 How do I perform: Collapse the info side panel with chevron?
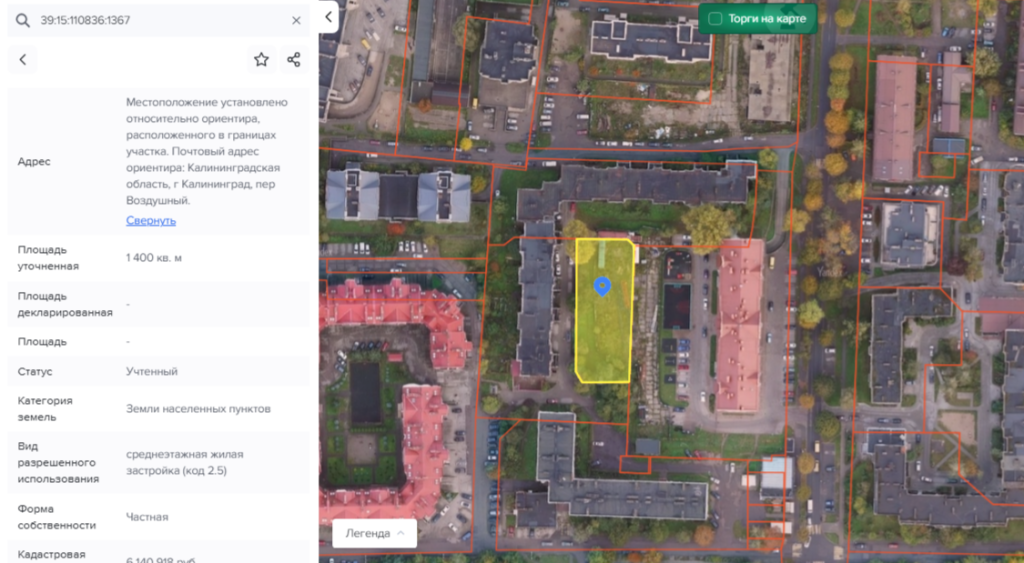click(x=329, y=17)
